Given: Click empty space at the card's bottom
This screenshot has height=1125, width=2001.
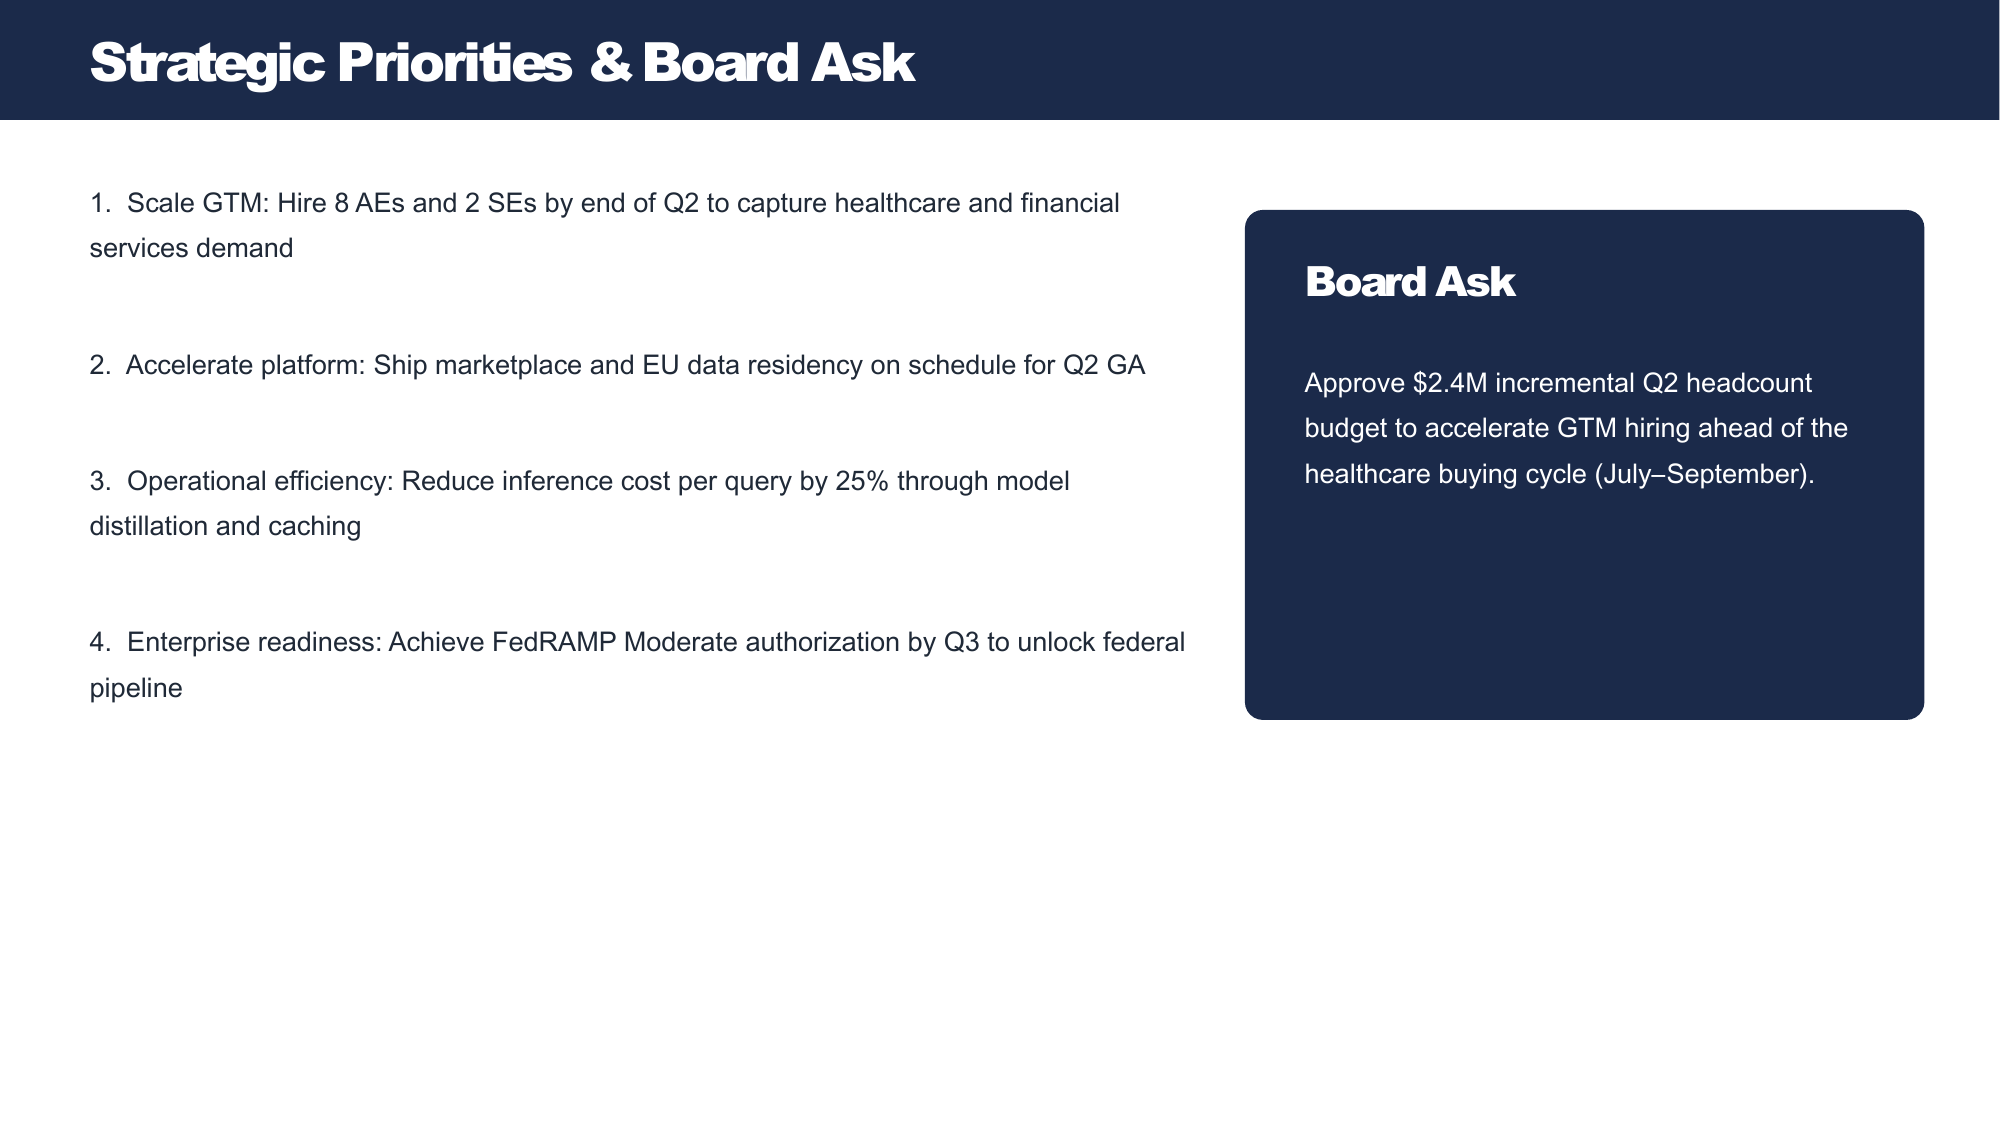Looking at the screenshot, I should 1584,620.
